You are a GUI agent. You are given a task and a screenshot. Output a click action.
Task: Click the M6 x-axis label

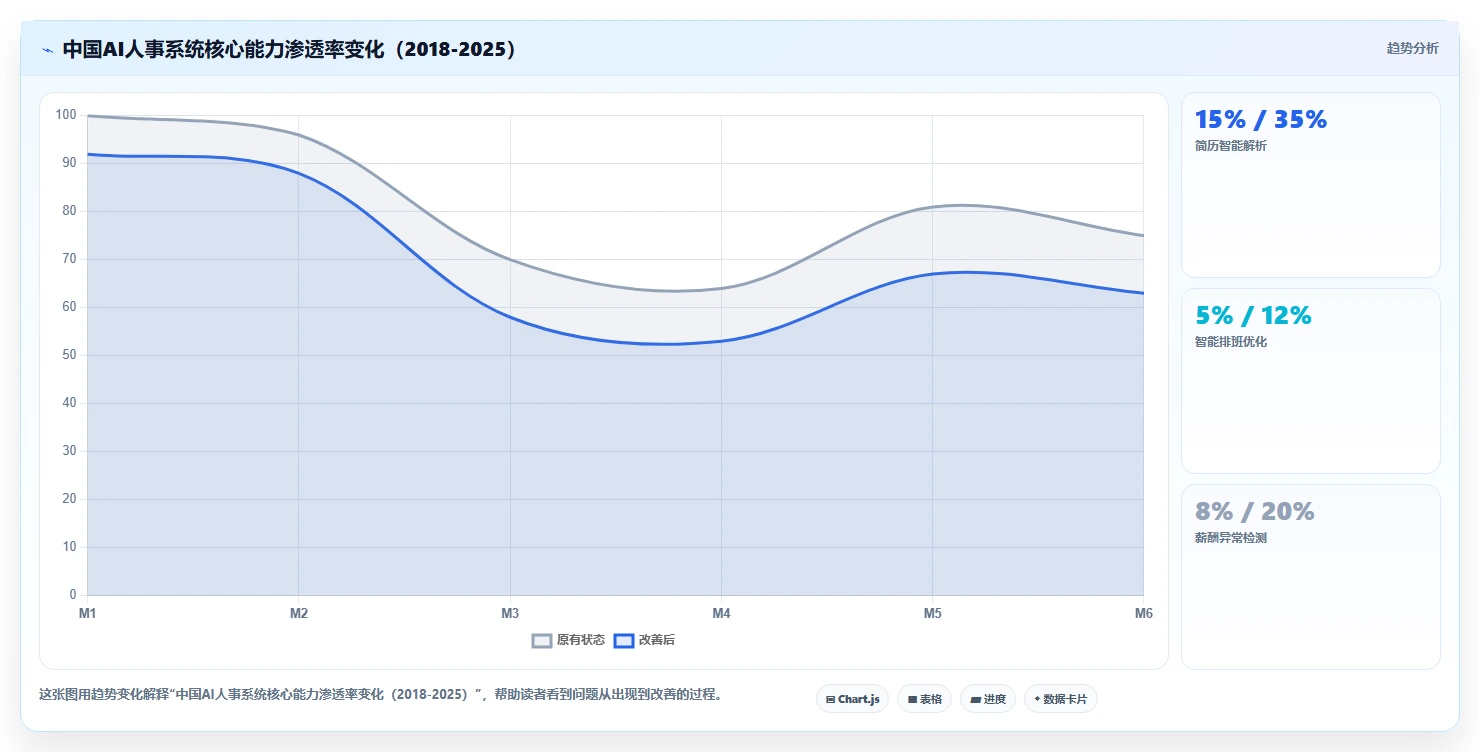(x=1143, y=613)
